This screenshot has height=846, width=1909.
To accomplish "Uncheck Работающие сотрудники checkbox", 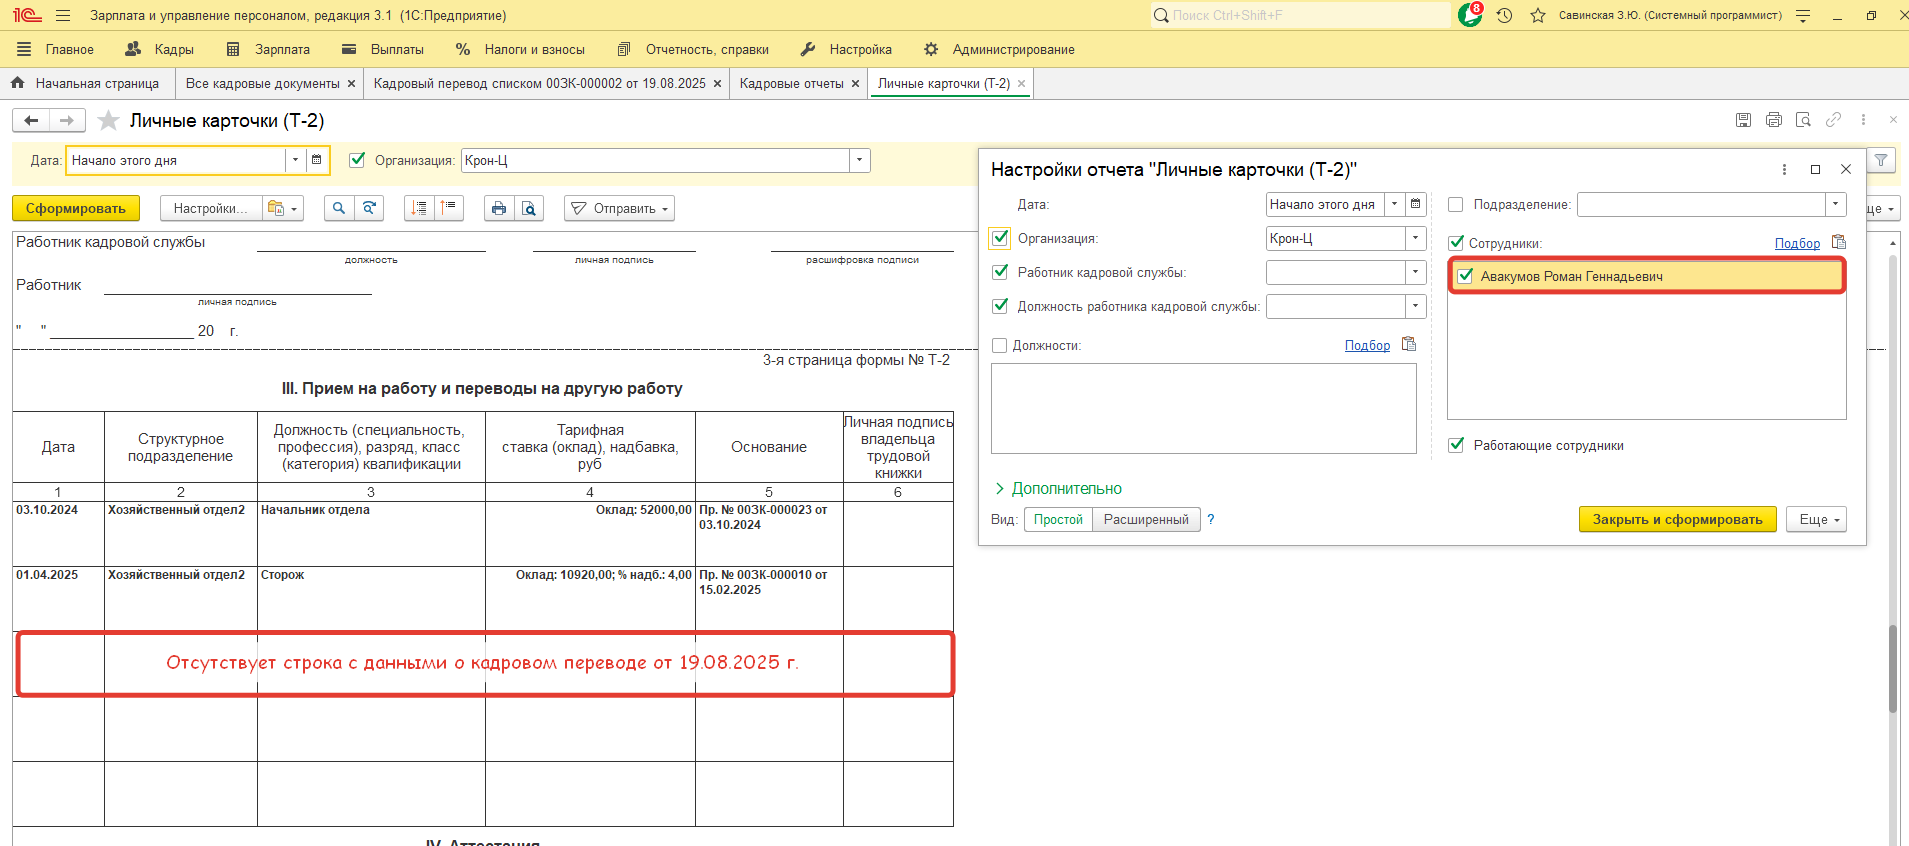I will [1456, 445].
